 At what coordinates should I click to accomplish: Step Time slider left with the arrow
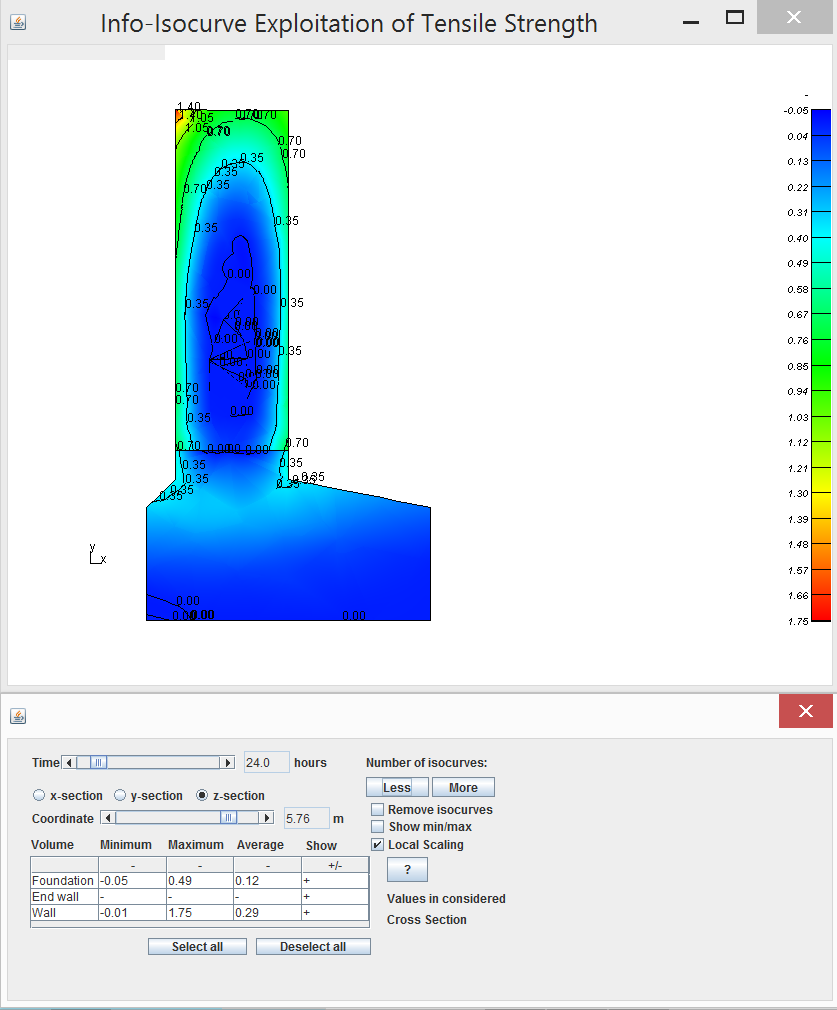(x=69, y=763)
